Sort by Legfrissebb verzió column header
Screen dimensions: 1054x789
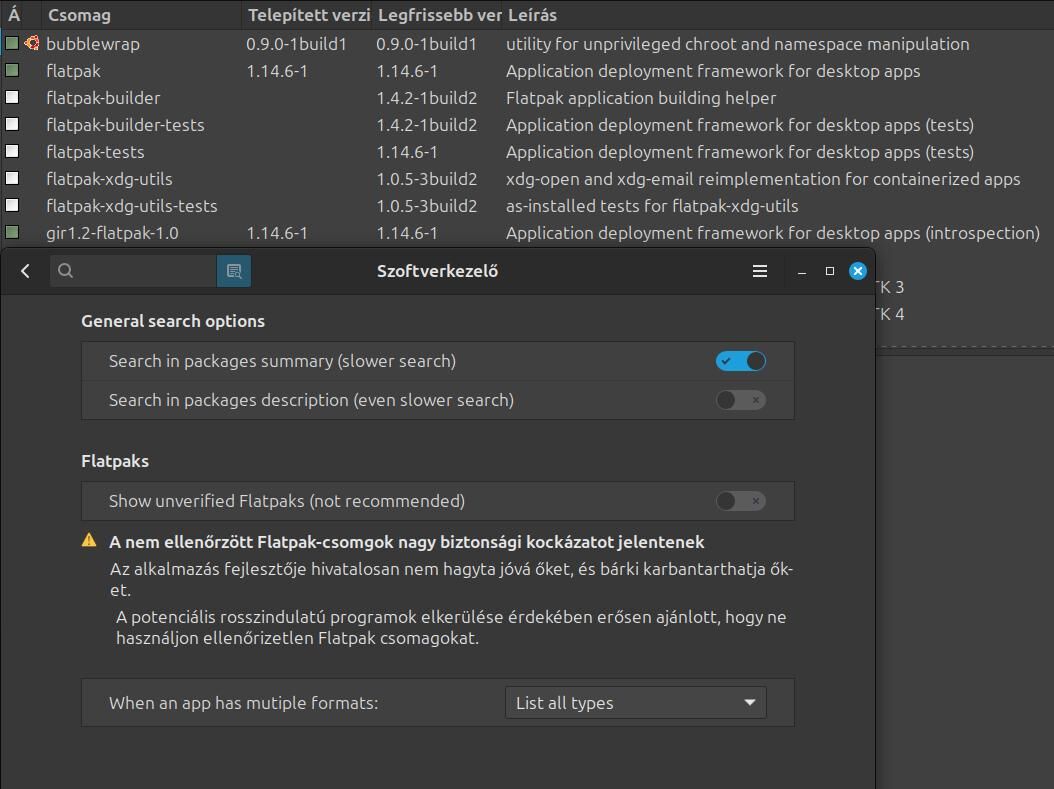tap(437, 15)
